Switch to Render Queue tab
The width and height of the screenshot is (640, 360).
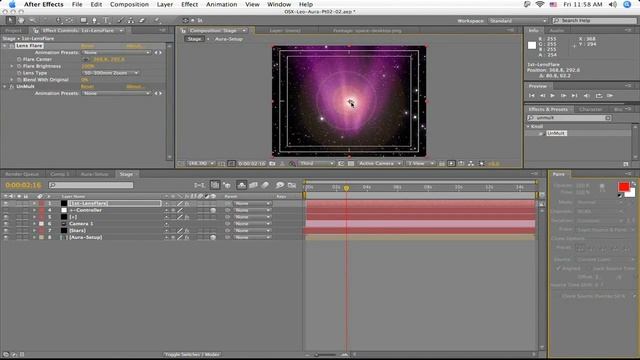tap(22, 174)
